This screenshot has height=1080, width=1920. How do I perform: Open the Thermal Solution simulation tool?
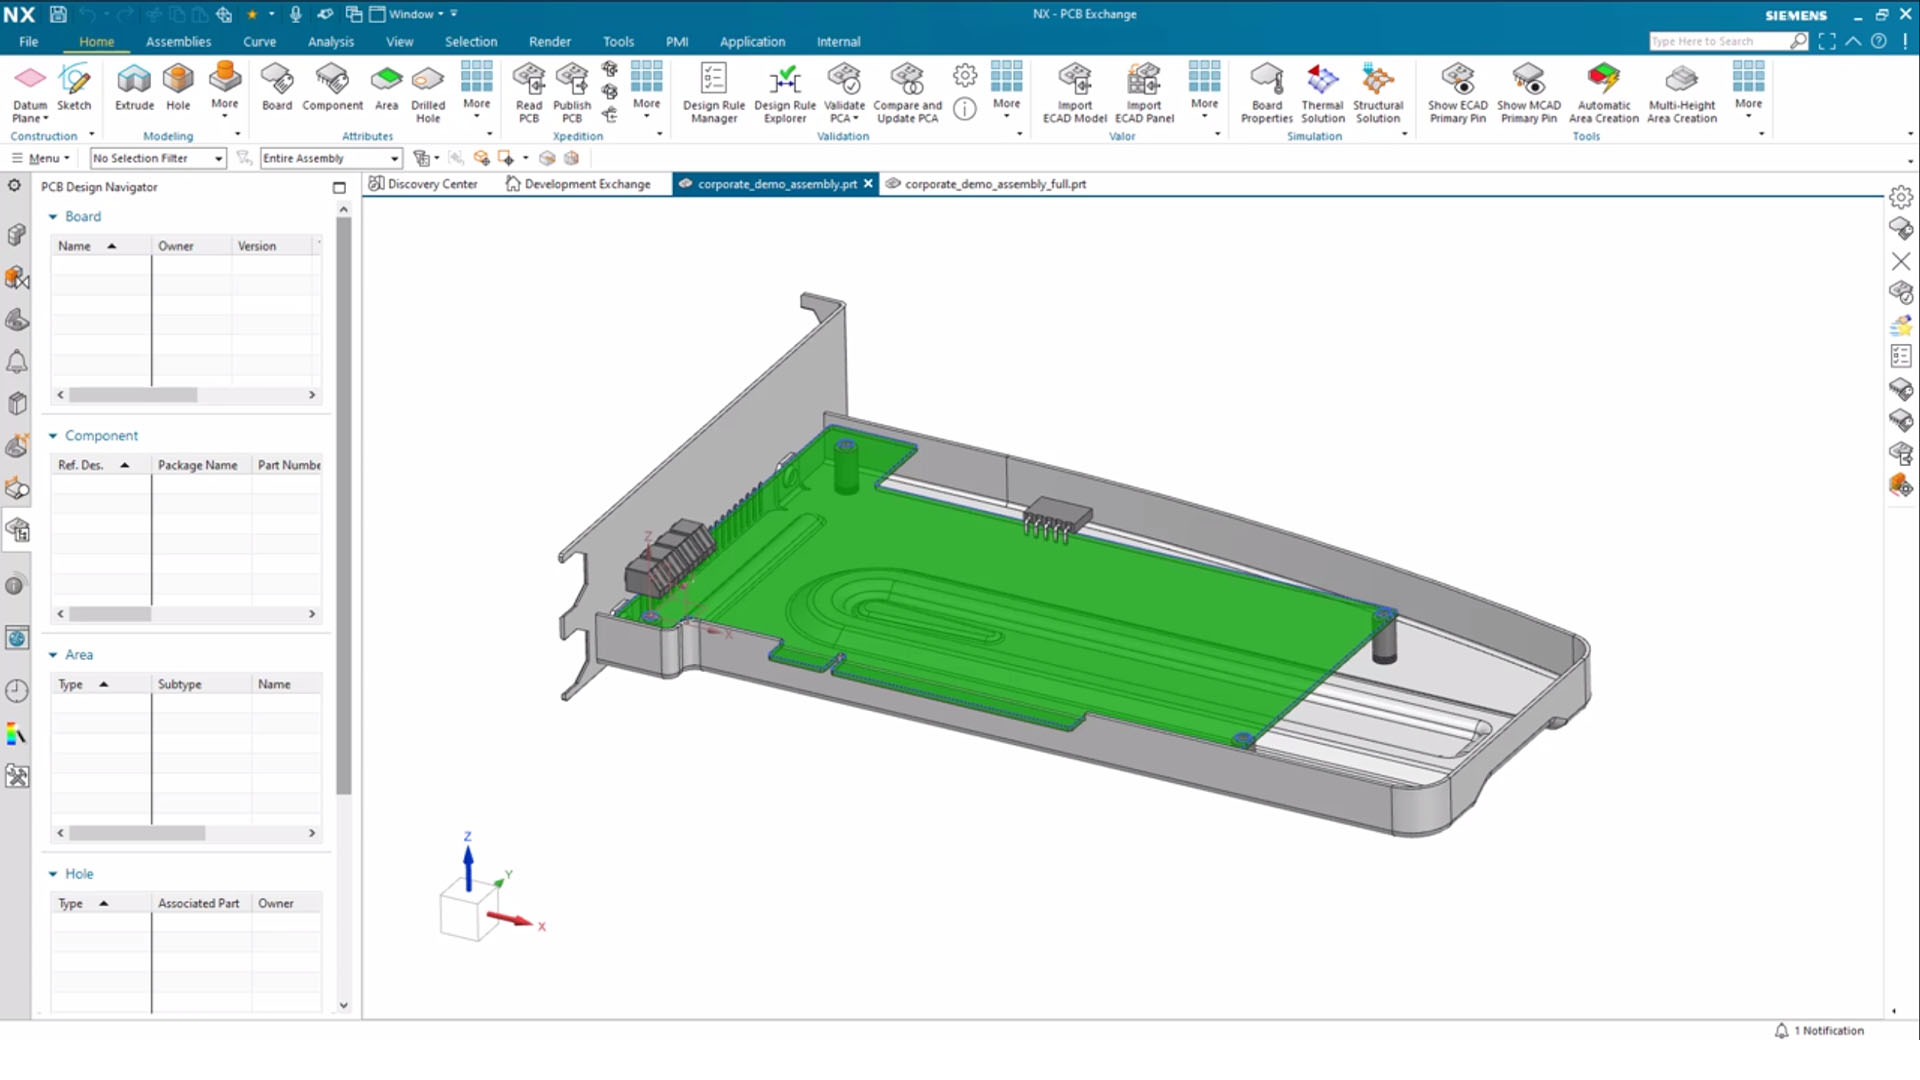(x=1322, y=90)
